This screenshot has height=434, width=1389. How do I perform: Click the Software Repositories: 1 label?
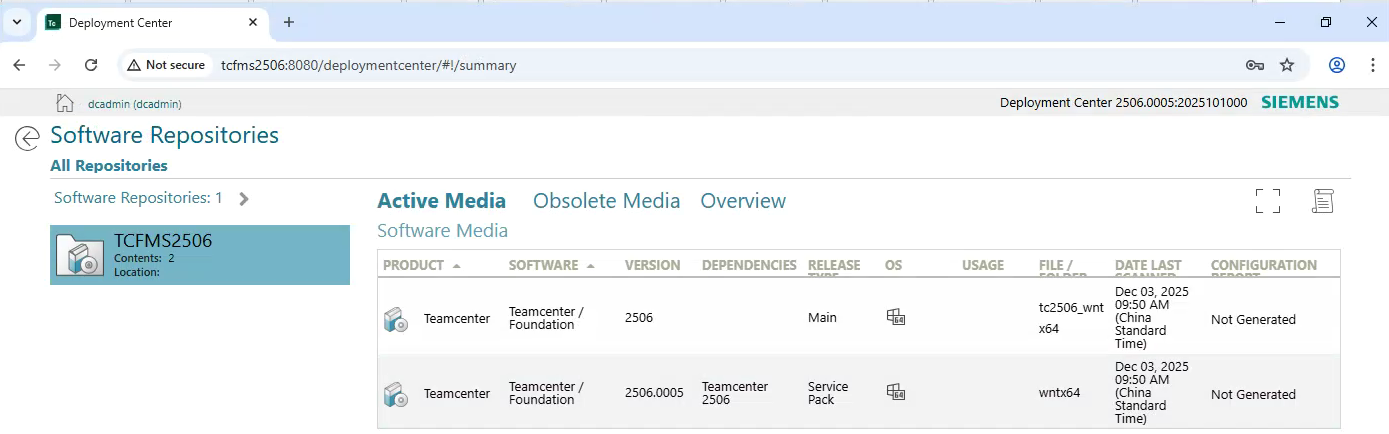138,198
